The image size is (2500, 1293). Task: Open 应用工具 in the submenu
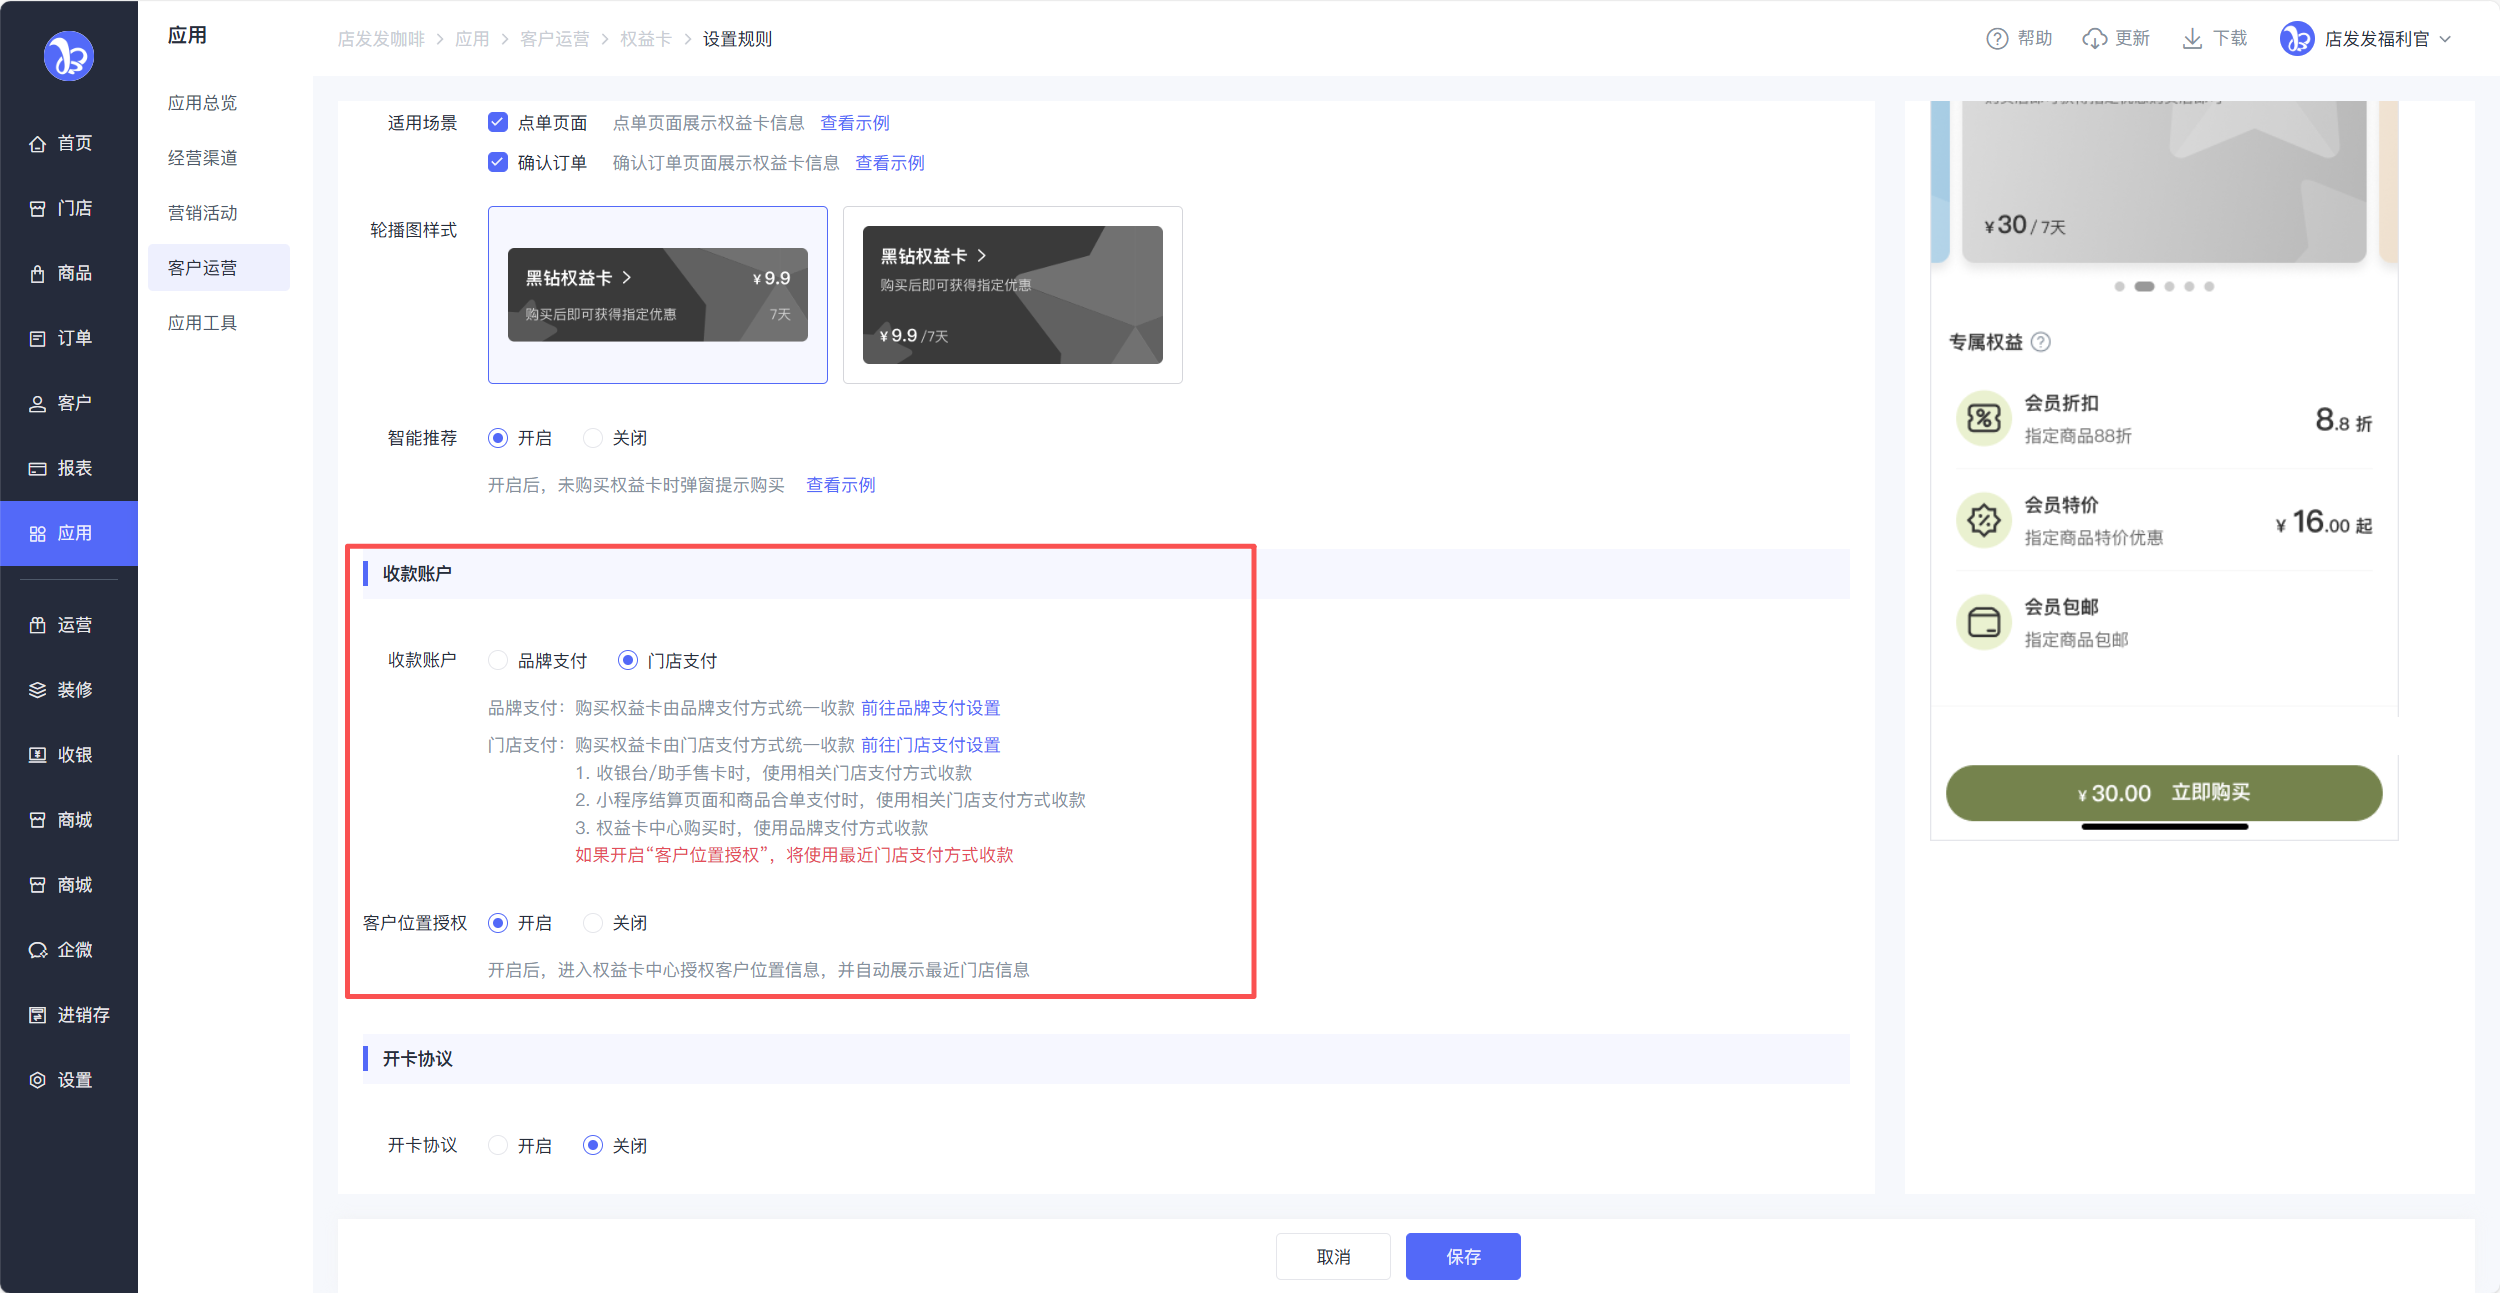coord(203,323)
